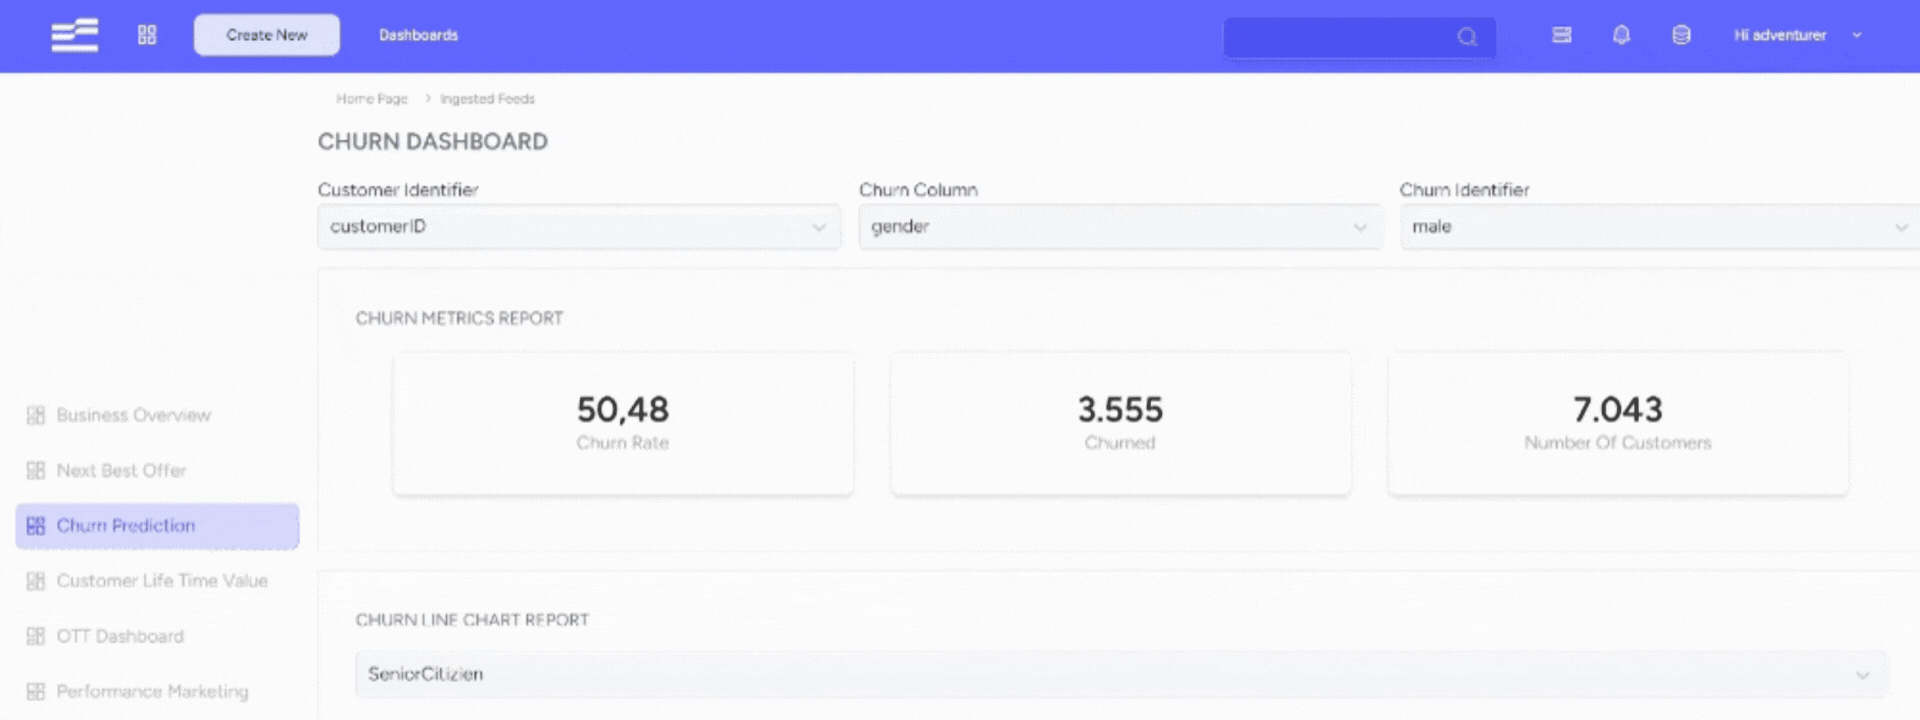Expand the Customer Identifier dropdown
Image resolution: width=1920 pixels, height=720 pixels.
[579, 227]
